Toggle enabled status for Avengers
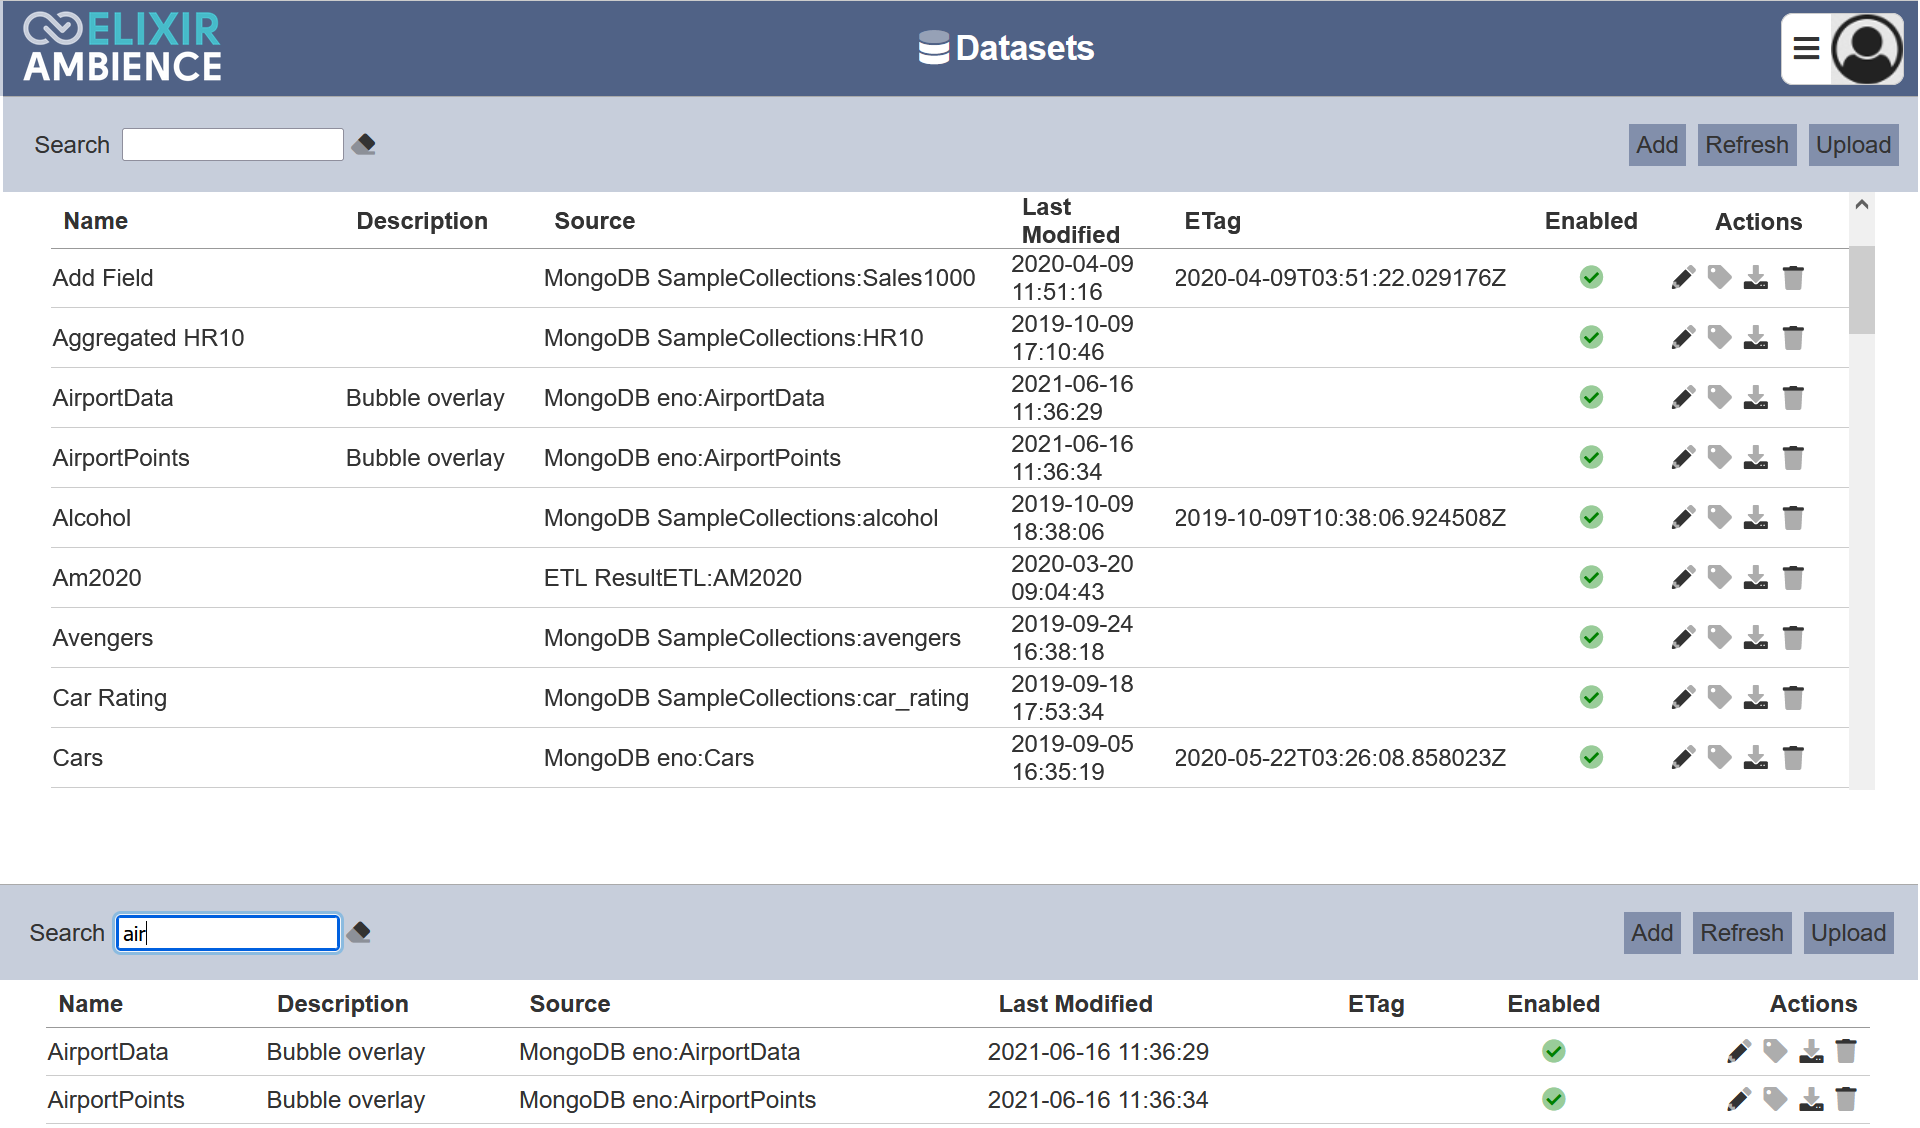Viewport: 1920px width, 1128px height. tap(1591, 638)
